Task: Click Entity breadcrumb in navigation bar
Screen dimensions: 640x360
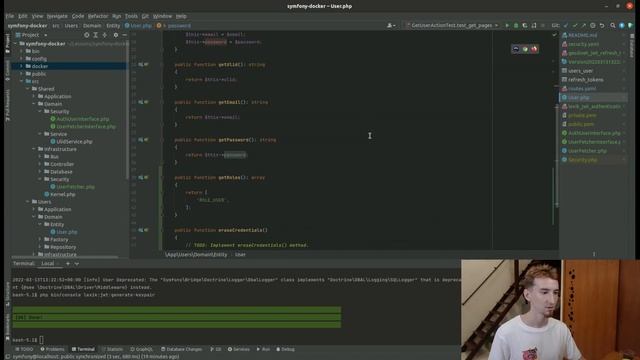Action: point(113,26)
